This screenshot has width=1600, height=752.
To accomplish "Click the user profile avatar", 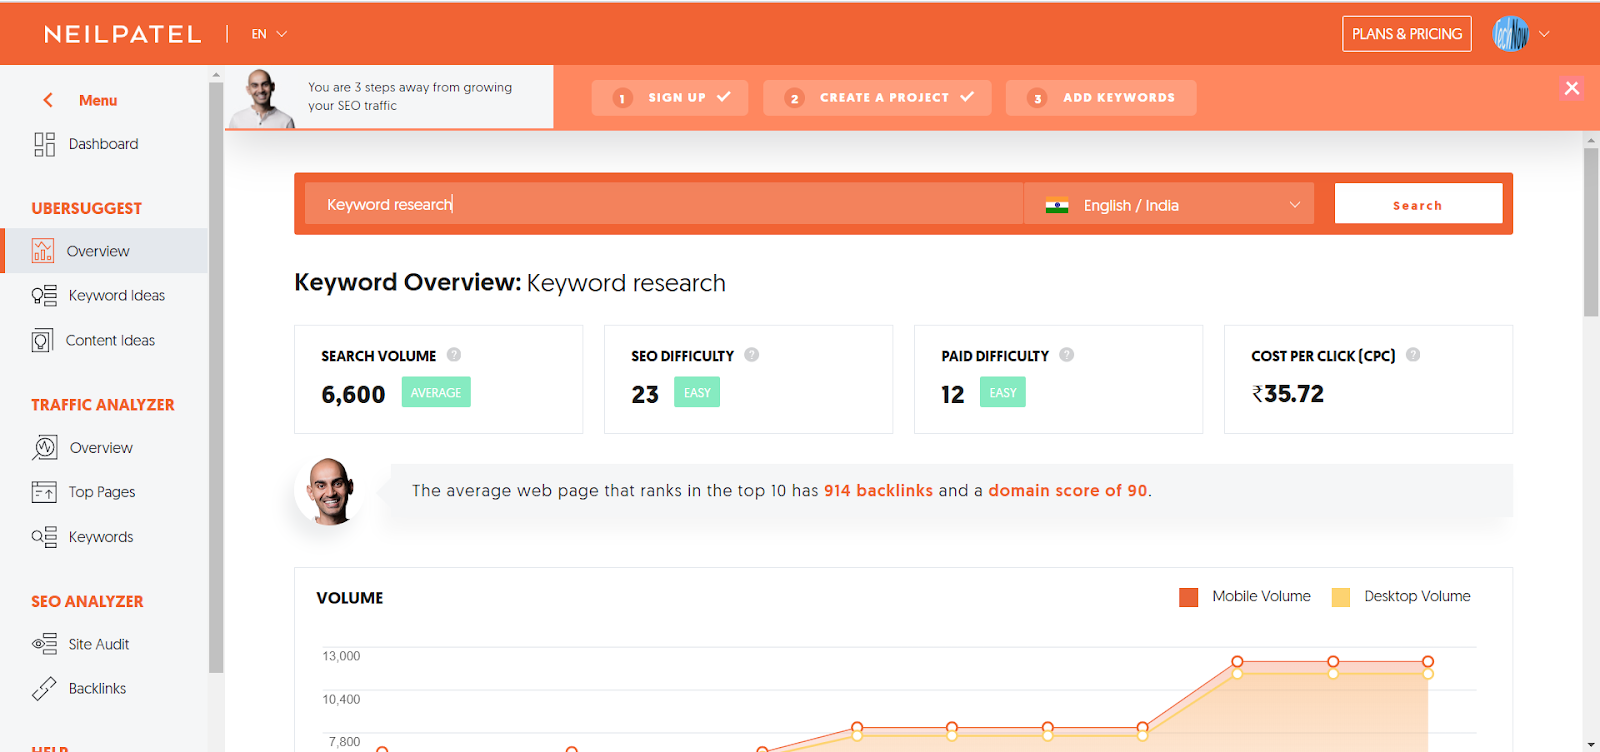I will pos(1511,34).
